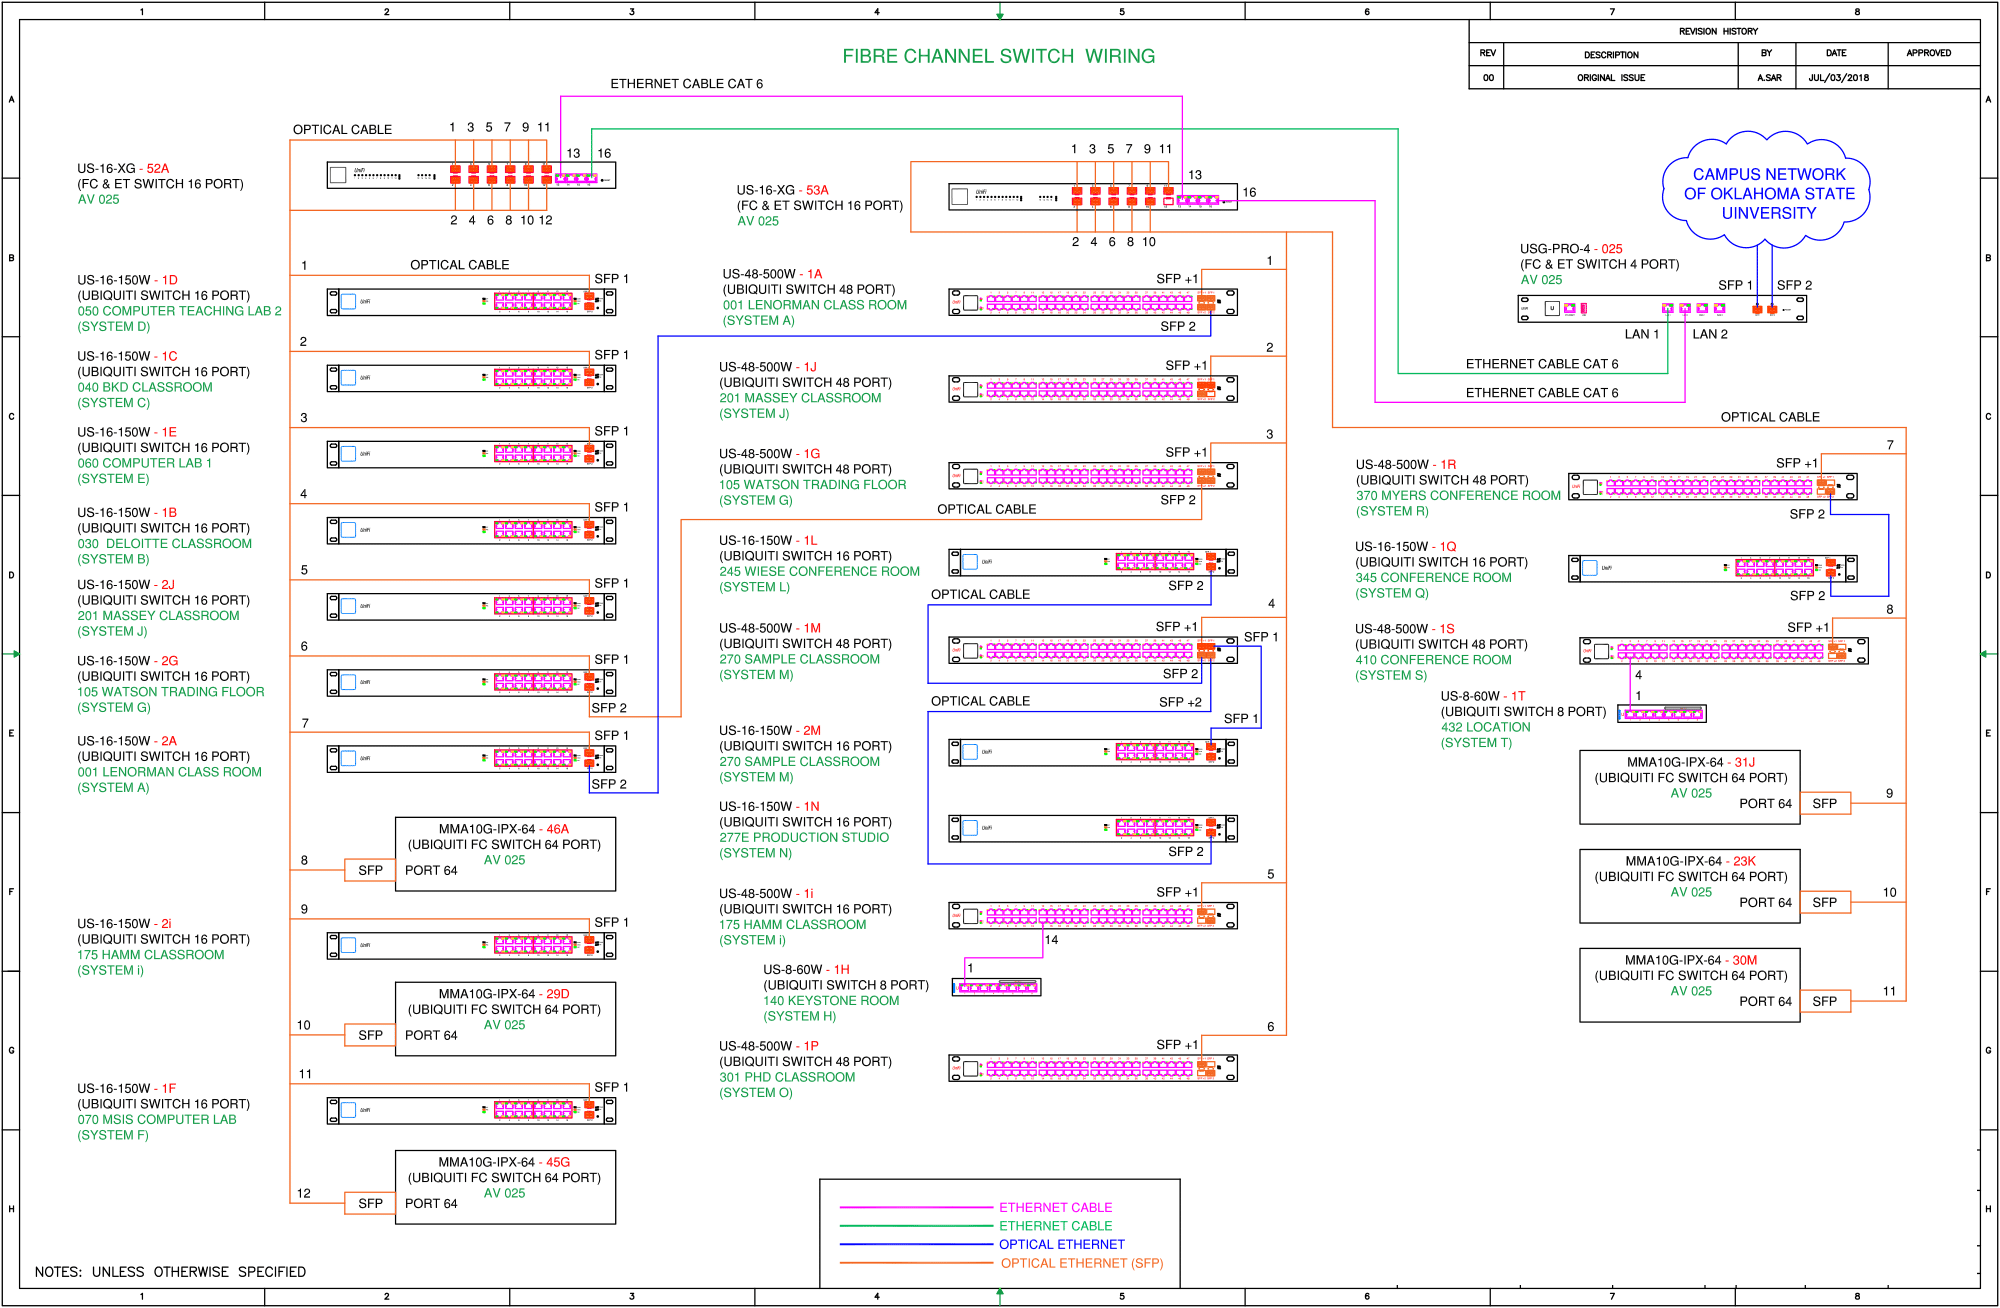
Task: Select the SFP box of MMA10G-IPX-64 45G
Action: [x=370, y=1203]
